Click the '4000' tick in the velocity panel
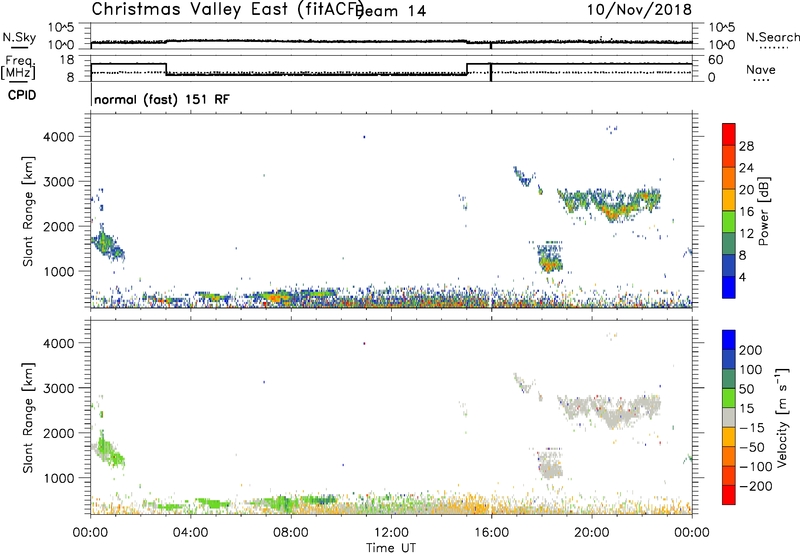 tap(59, 343)
